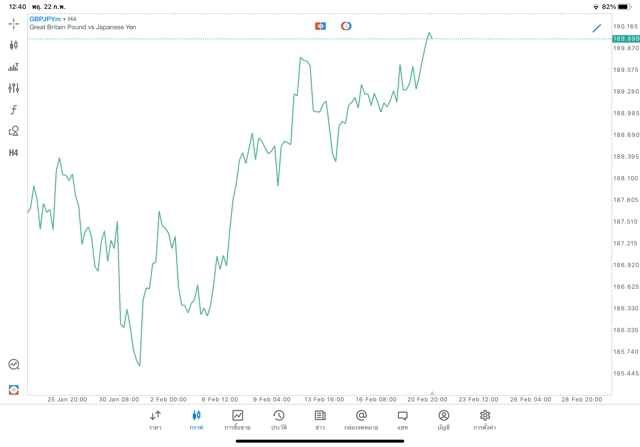
Task: Open the กล่องจดหมาย (Mailbox) tab
Action: [361, 420]
